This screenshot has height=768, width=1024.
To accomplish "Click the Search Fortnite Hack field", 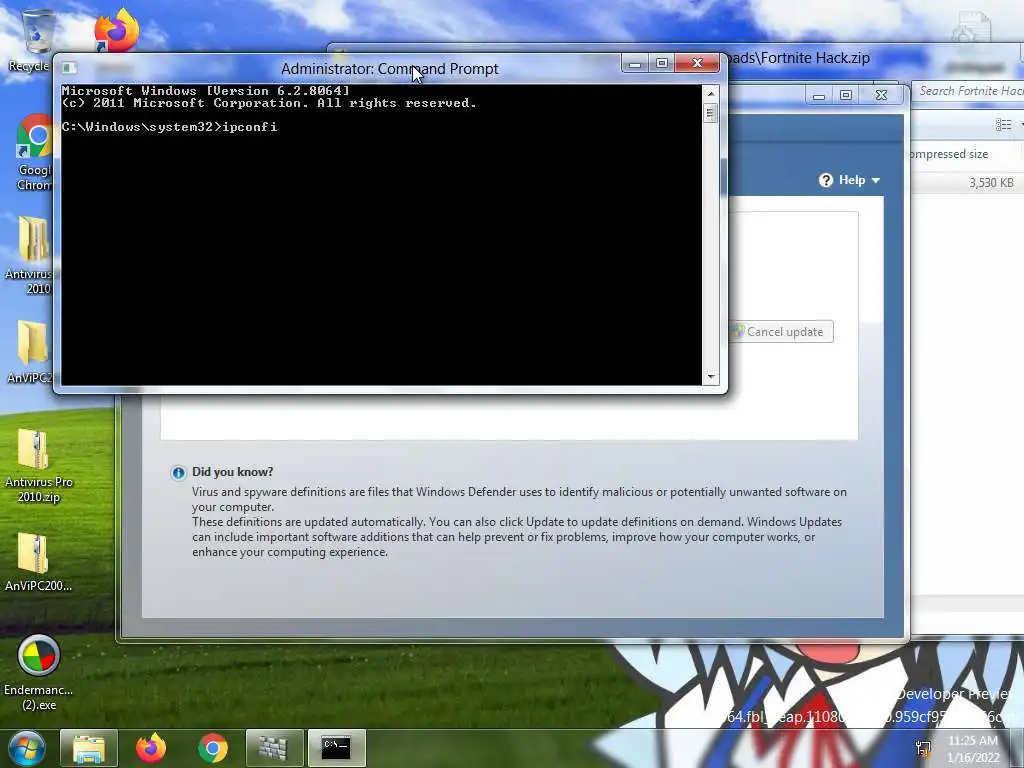I will (x=968, y=91).
